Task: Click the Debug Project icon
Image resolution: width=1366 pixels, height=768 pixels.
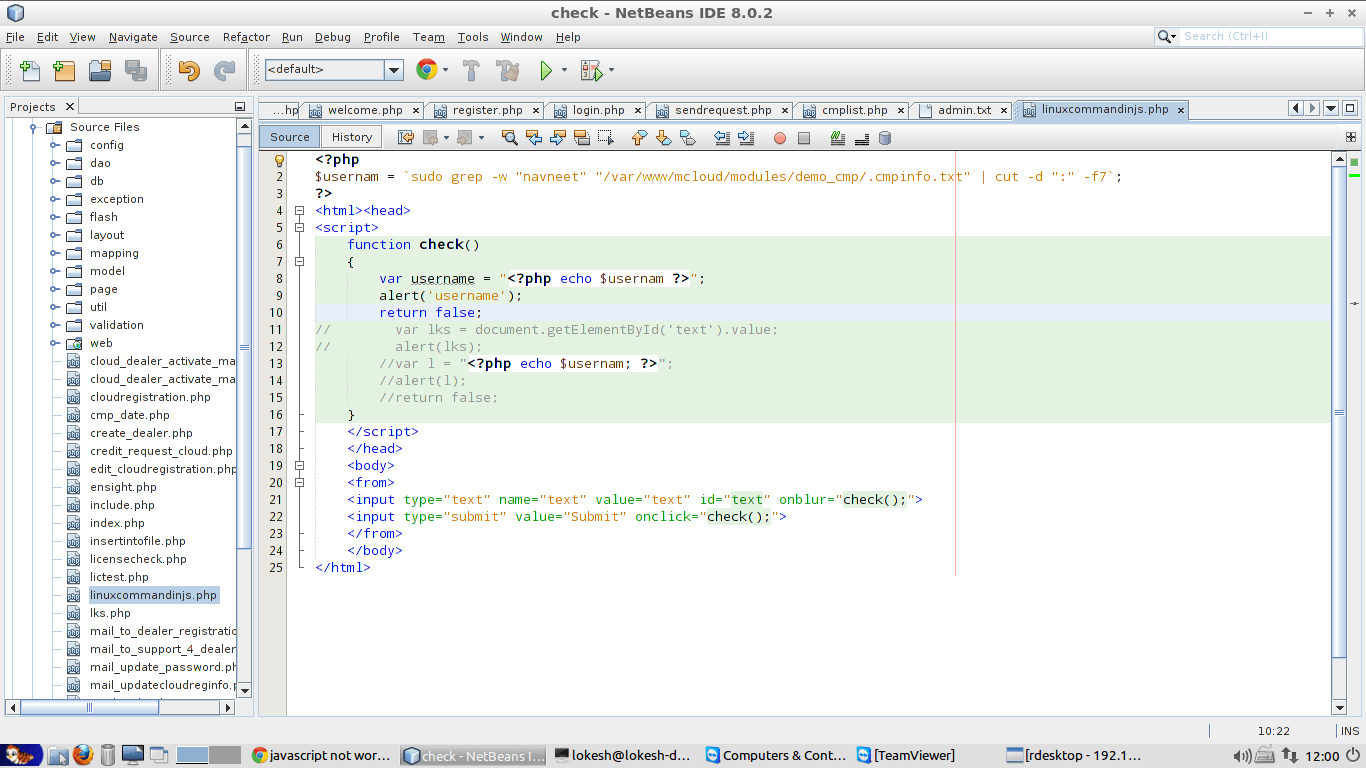Action: pos(592,70)
